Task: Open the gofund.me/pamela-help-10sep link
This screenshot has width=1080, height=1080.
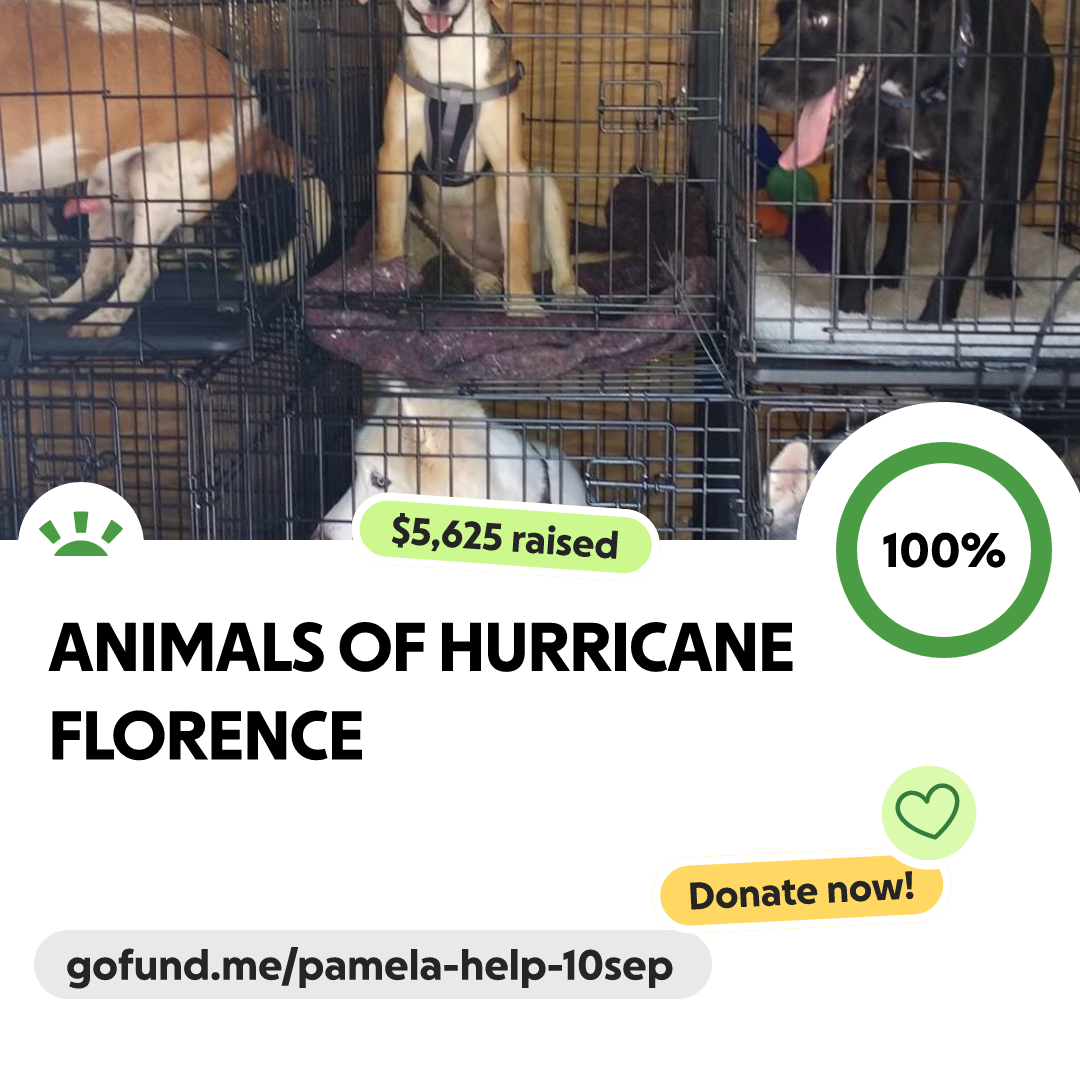Action: coord(372,965)
